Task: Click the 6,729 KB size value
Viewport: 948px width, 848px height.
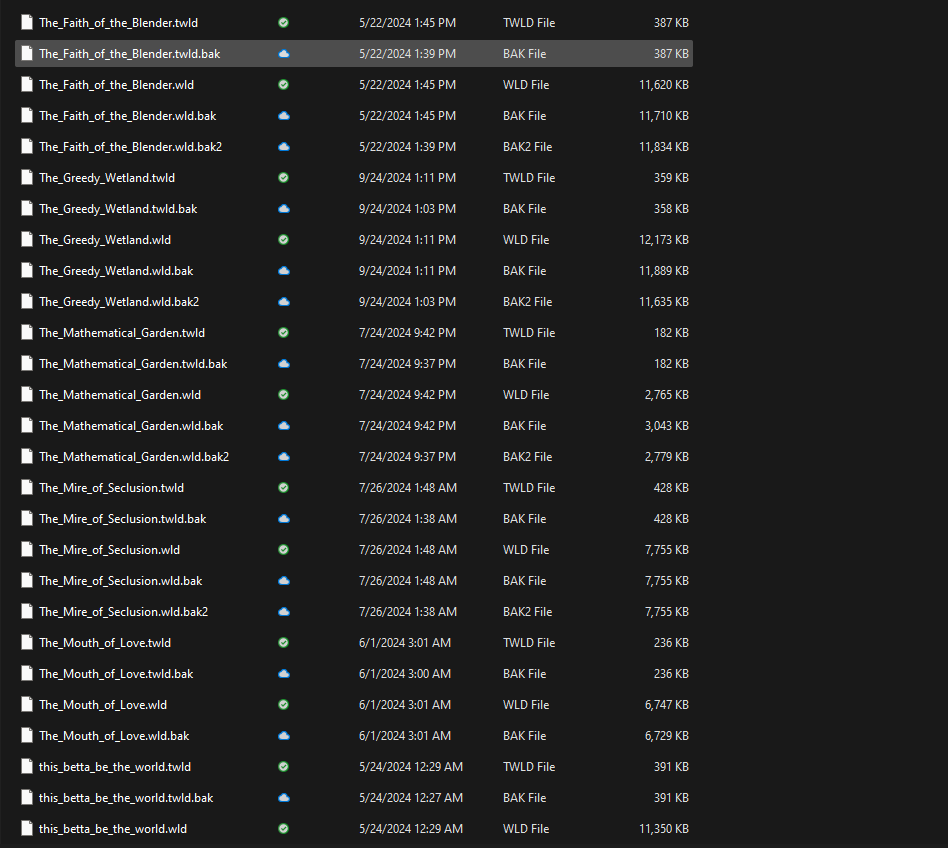Action: tap(667, 736)
